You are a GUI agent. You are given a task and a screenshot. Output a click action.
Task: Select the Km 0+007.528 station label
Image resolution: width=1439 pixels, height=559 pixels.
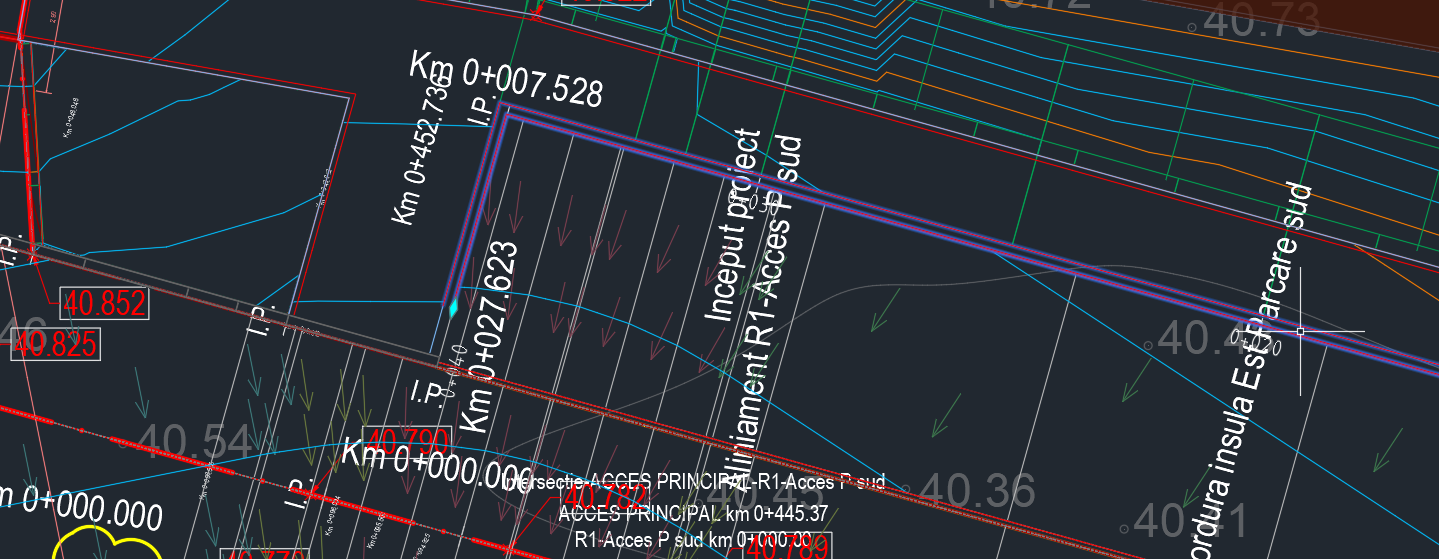coord(506,79)
